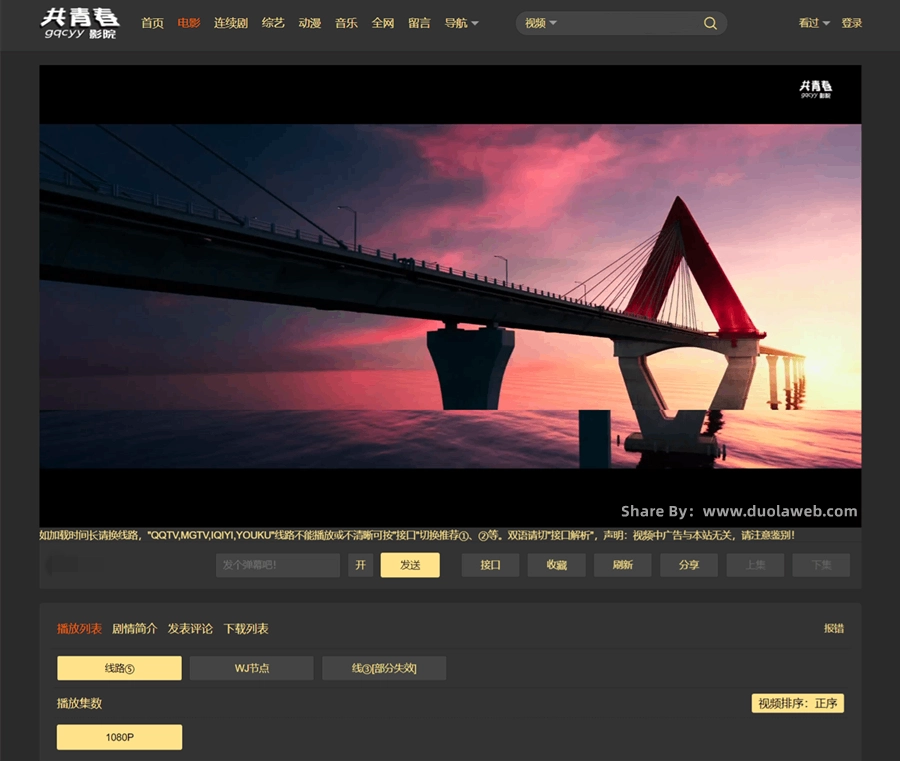Click the 接口 button
The width and height of the screenshot is (900, 761).
490,565
